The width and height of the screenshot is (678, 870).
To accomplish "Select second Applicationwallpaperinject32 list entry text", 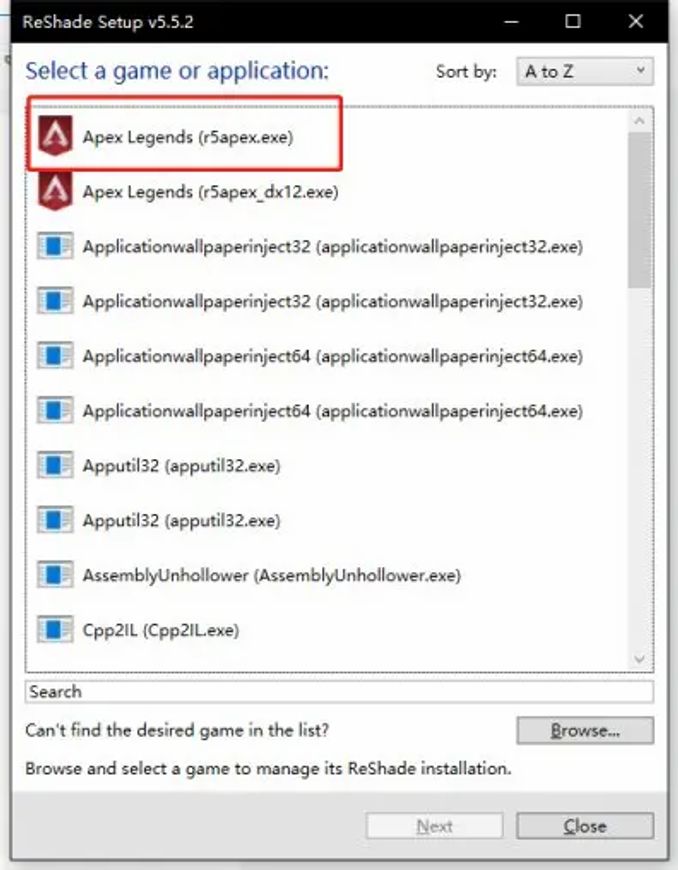I will [x=332, y=301].
